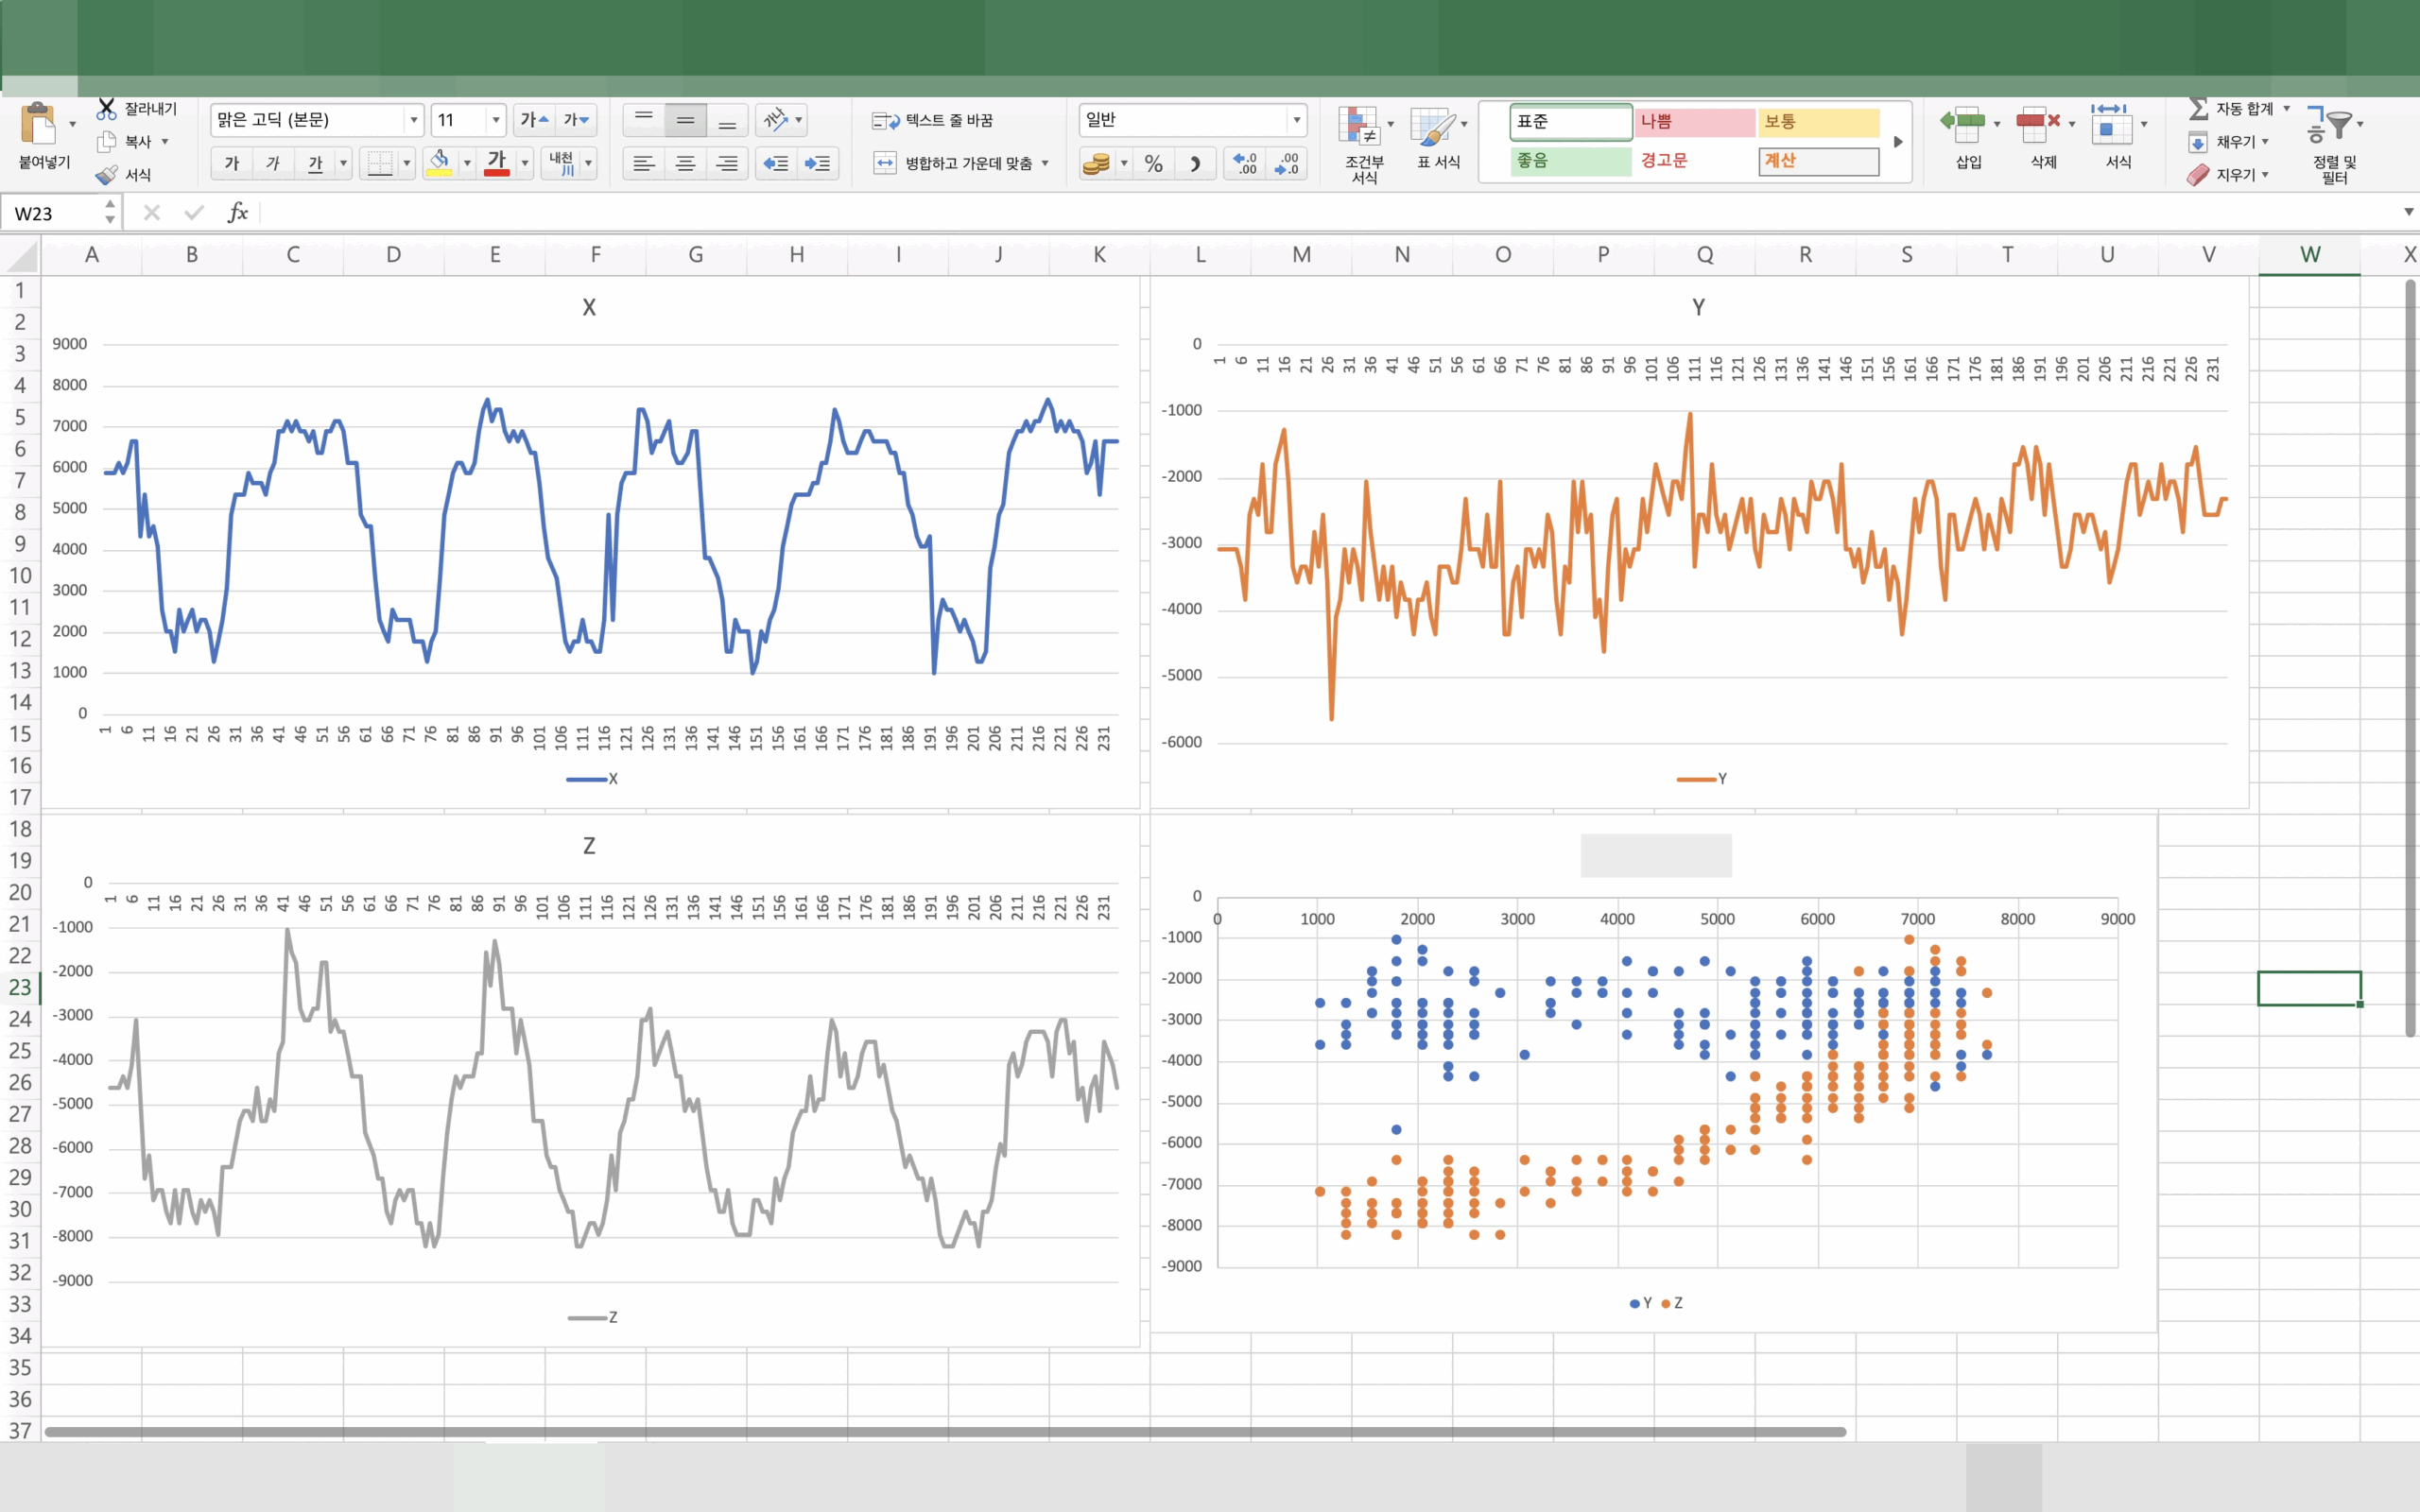This screenshot has width=2420, height=1512.
Task: Click the Cut (잘라내기) scissors icon
Action: (106, 108)
